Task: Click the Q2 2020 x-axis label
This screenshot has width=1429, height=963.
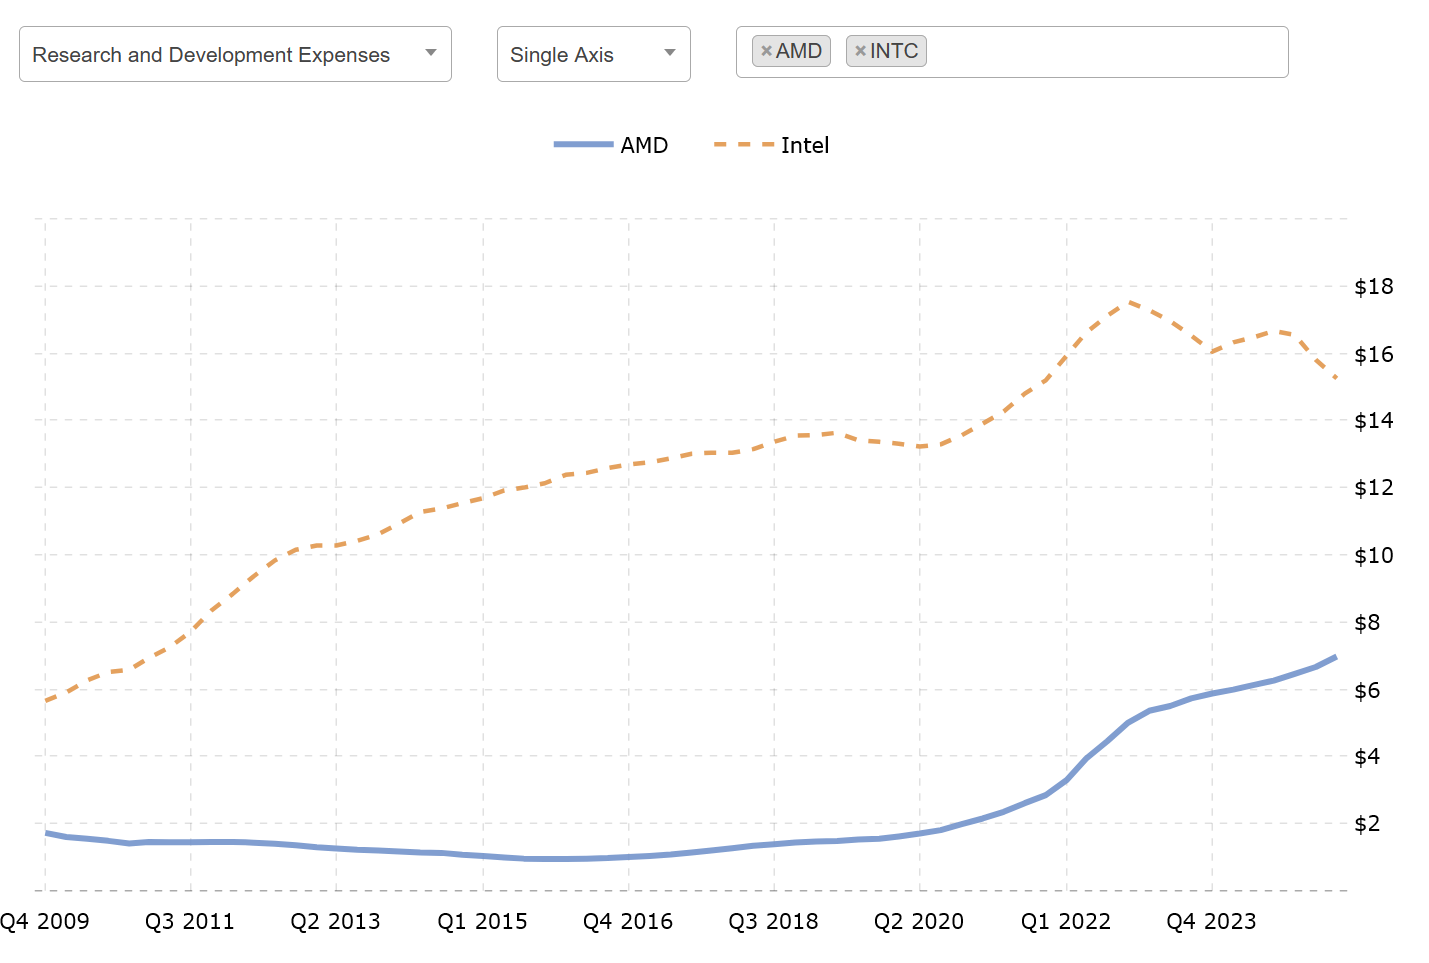Action: 919,921
